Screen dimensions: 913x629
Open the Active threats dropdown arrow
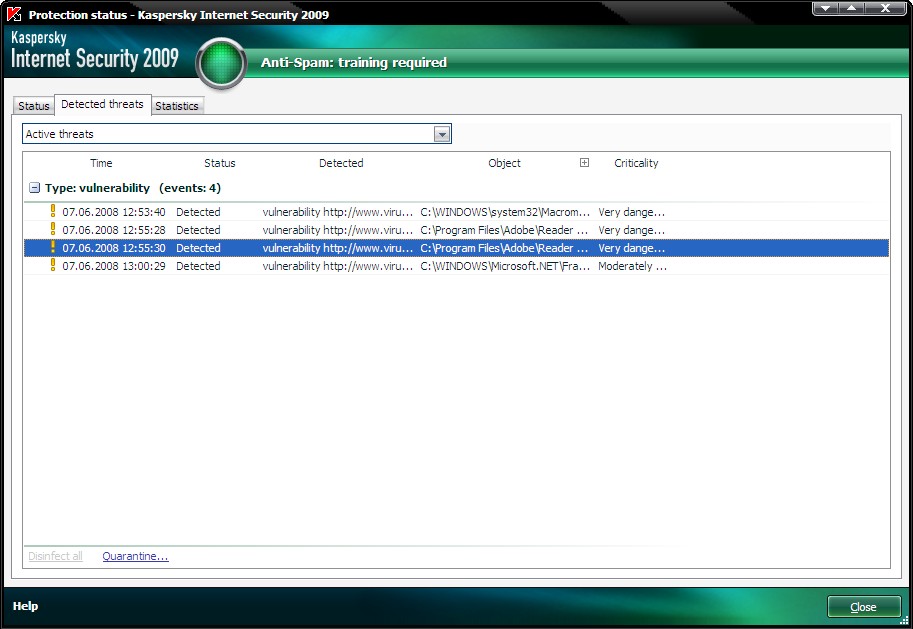click(x=442, y=134)
